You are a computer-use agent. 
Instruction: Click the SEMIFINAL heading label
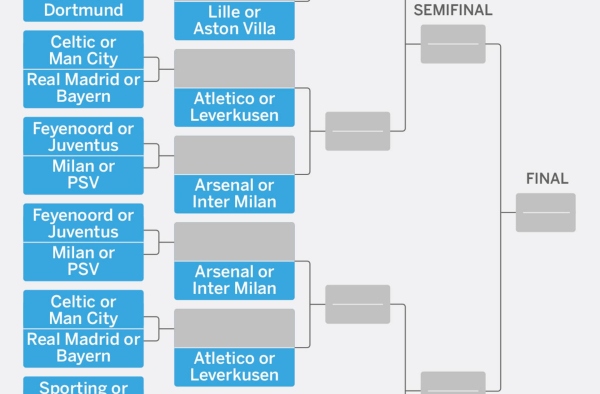pos(453,10)
